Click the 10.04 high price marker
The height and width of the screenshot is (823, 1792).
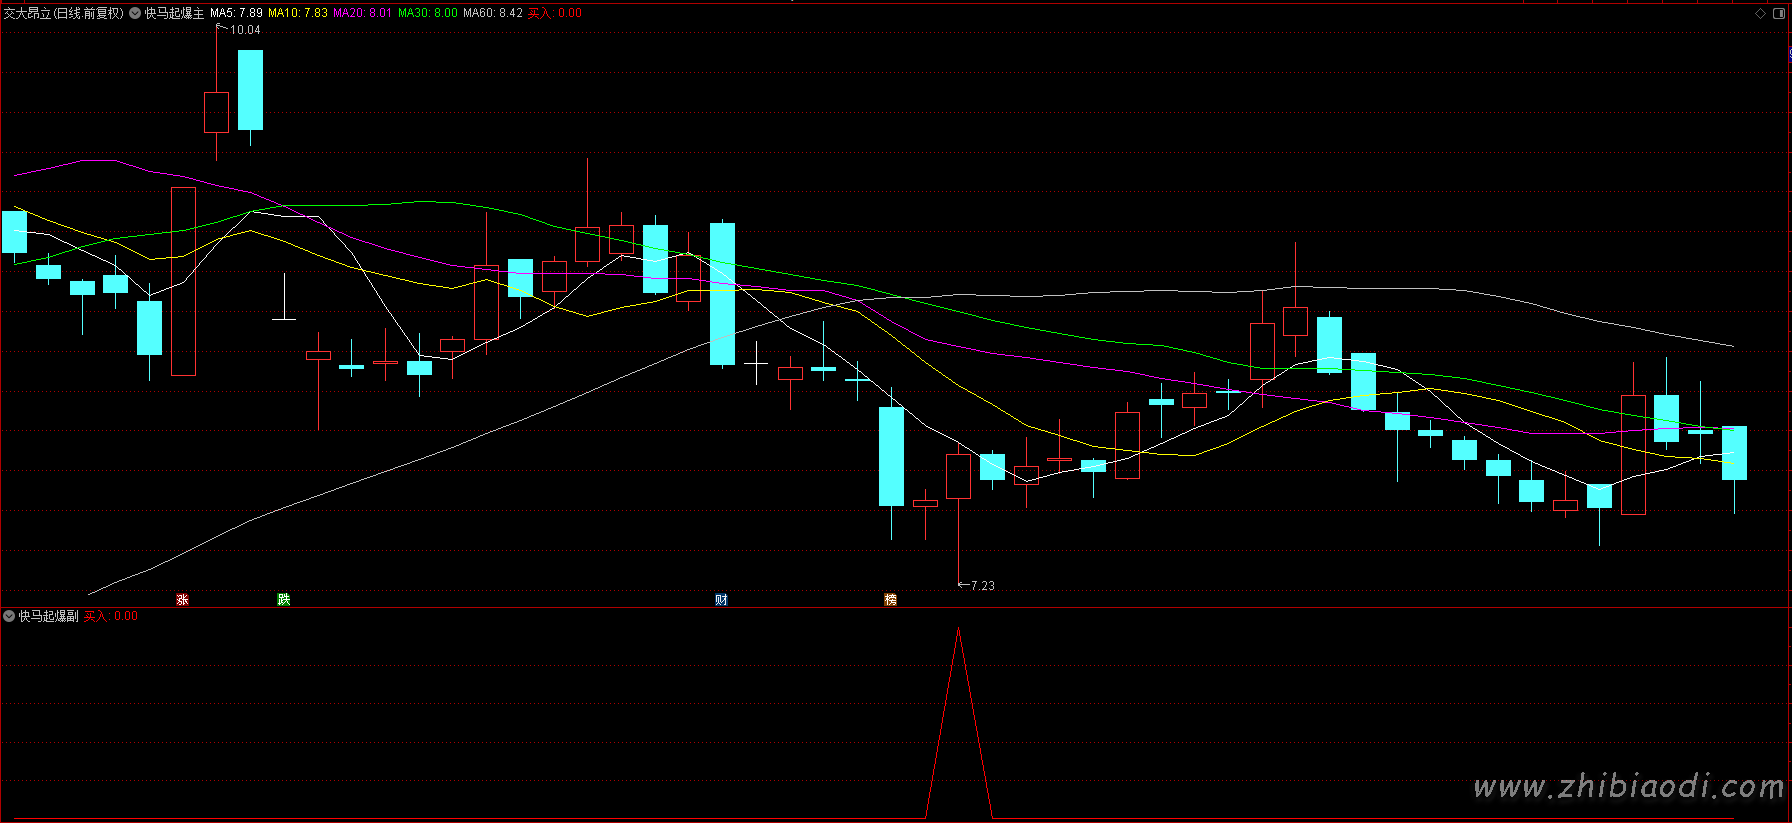[245, 30]
